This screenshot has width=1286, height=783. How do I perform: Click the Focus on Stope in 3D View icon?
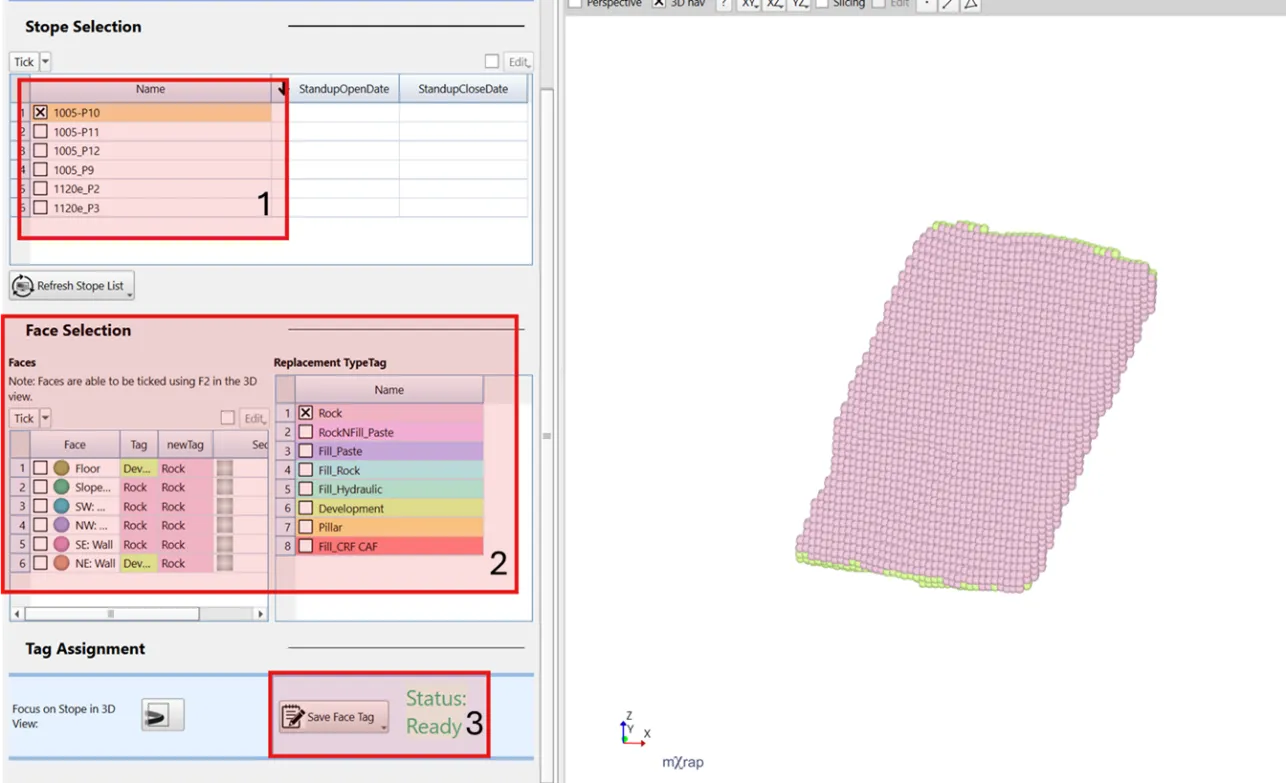(x=162, y=715)
